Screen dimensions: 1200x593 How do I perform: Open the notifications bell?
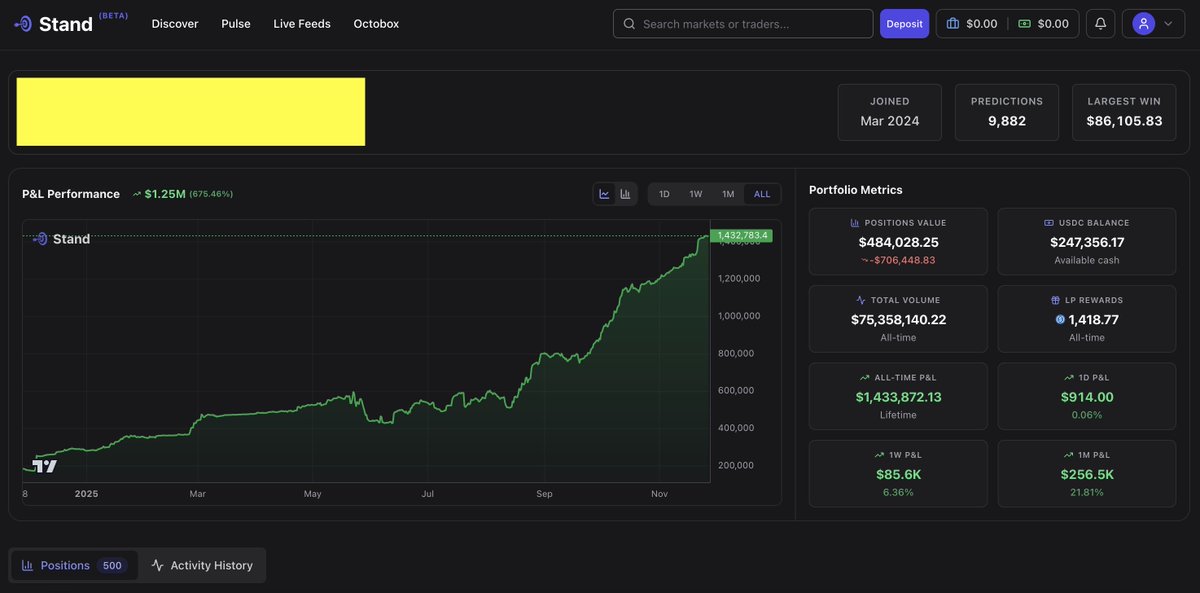click(x=1100, y=24)
